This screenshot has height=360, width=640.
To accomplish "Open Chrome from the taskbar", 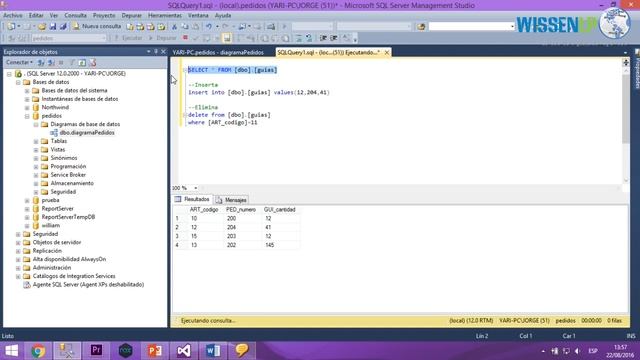I will (x=38, y=351).
